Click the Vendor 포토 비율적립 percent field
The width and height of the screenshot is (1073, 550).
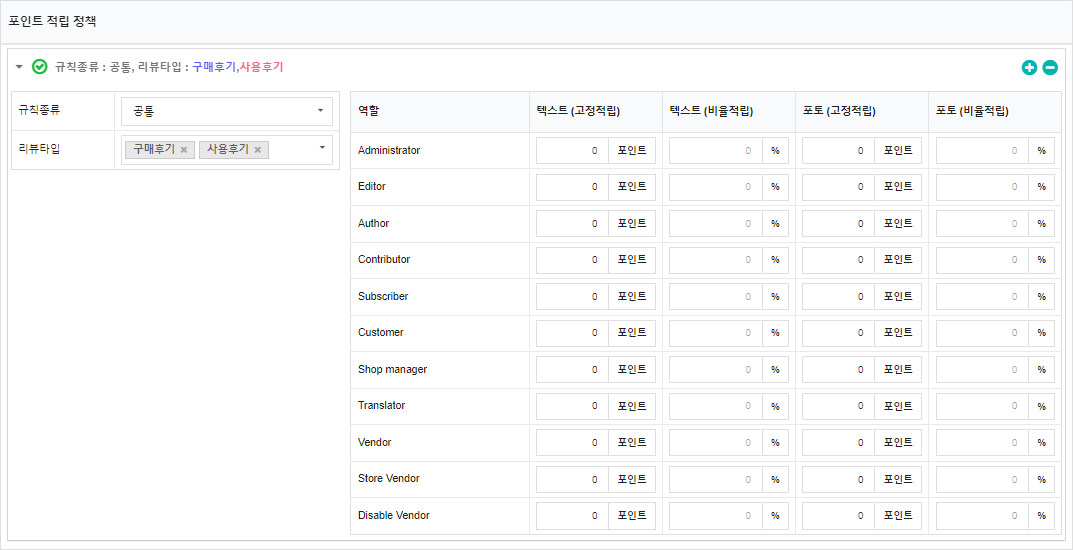click(983, 443)
